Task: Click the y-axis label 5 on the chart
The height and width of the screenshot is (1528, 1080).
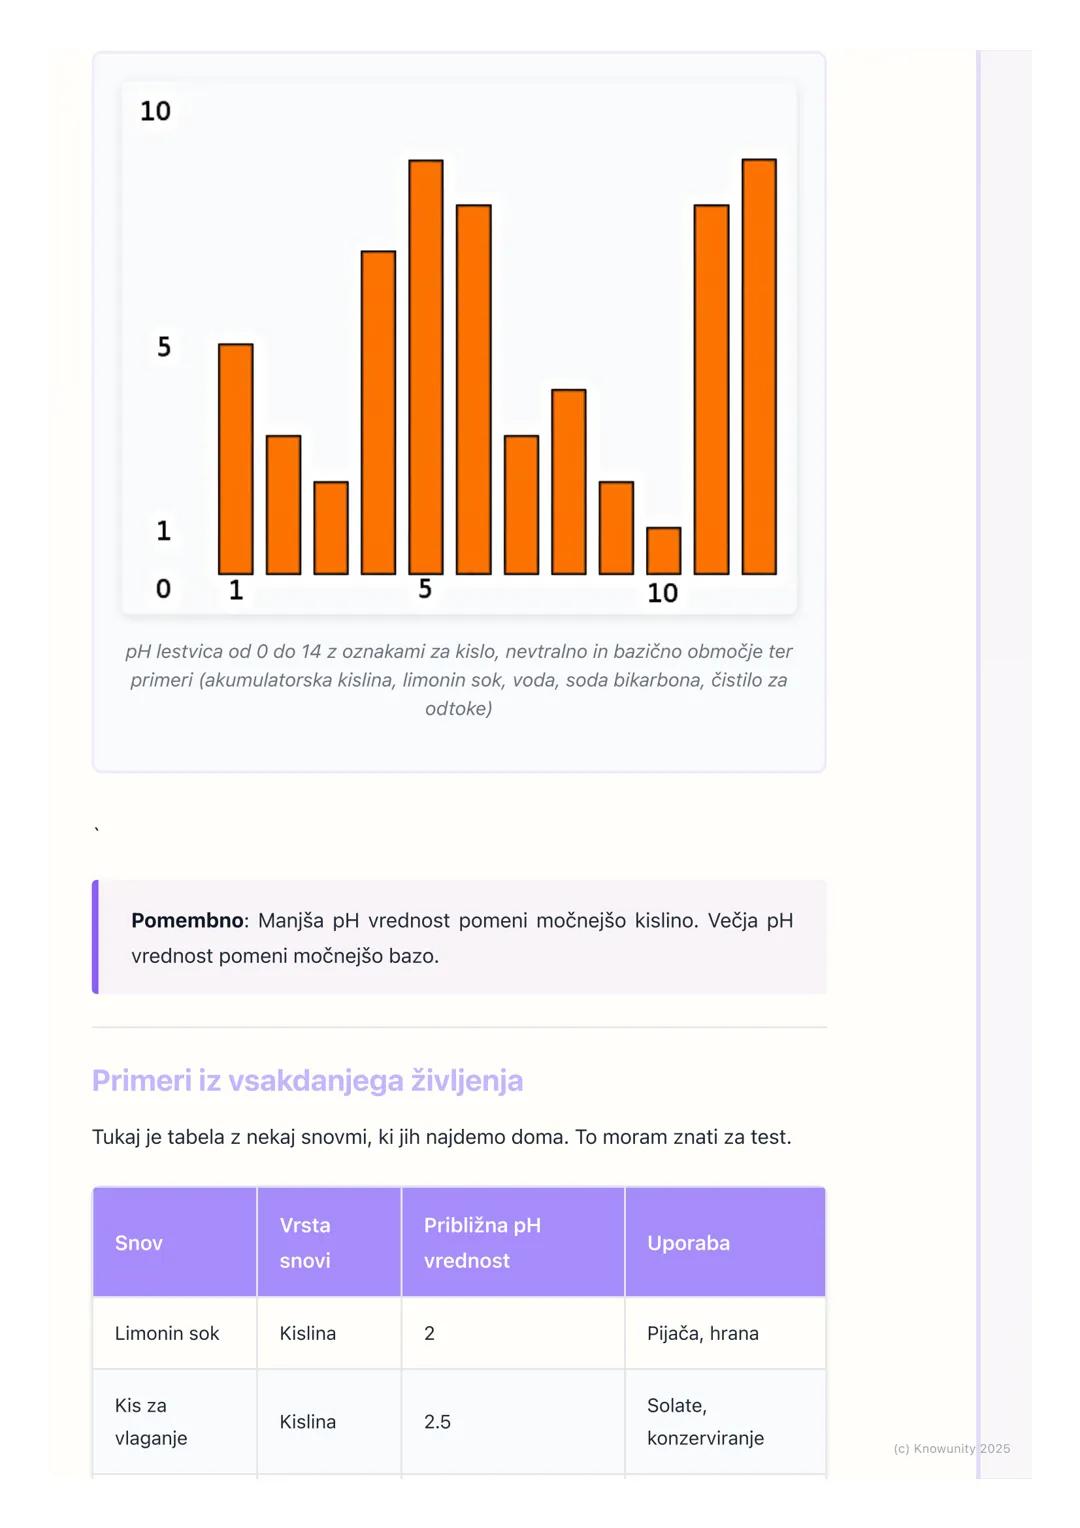Action: tap(164, 347)
